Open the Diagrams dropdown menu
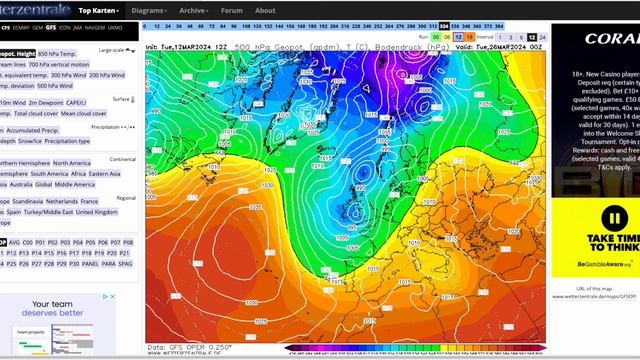640x360 pixels. pyautogui.click(x=149, y=11)
